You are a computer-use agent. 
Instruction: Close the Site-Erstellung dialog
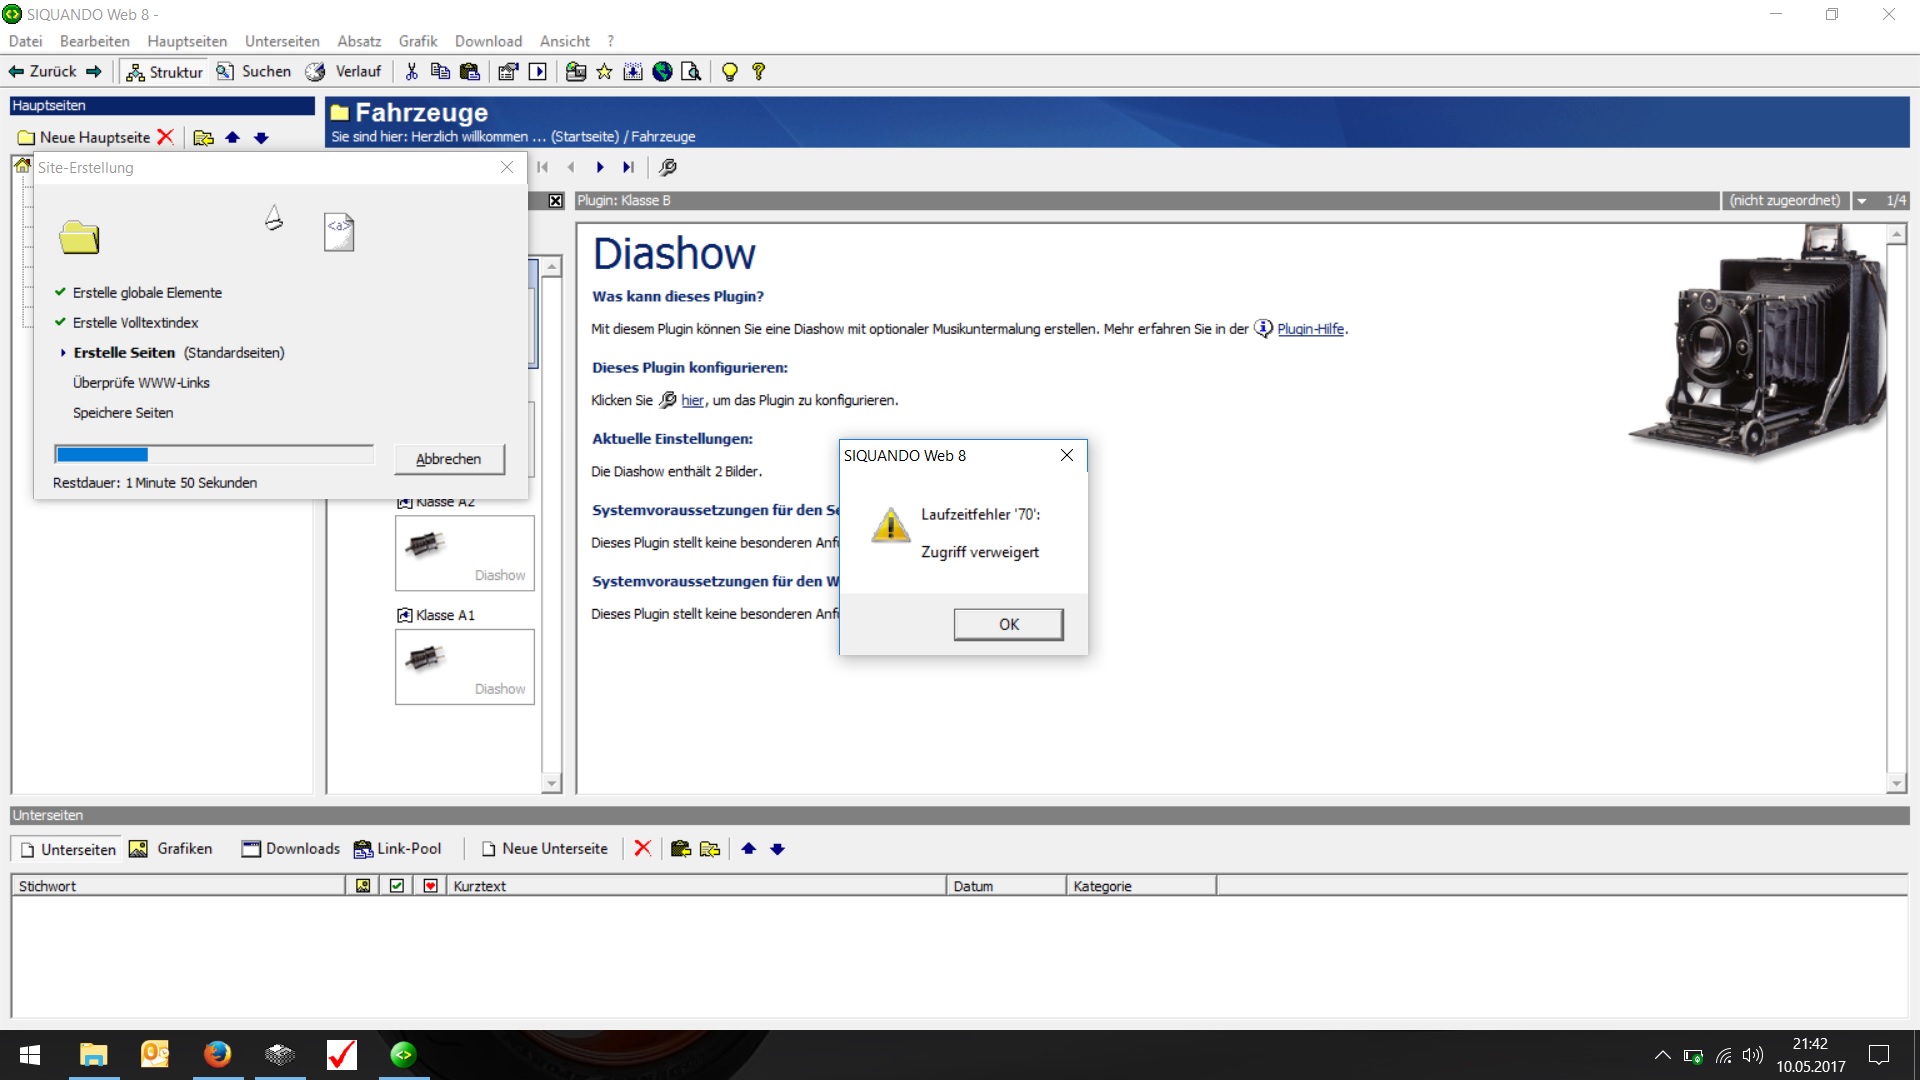tap(507, 167)
